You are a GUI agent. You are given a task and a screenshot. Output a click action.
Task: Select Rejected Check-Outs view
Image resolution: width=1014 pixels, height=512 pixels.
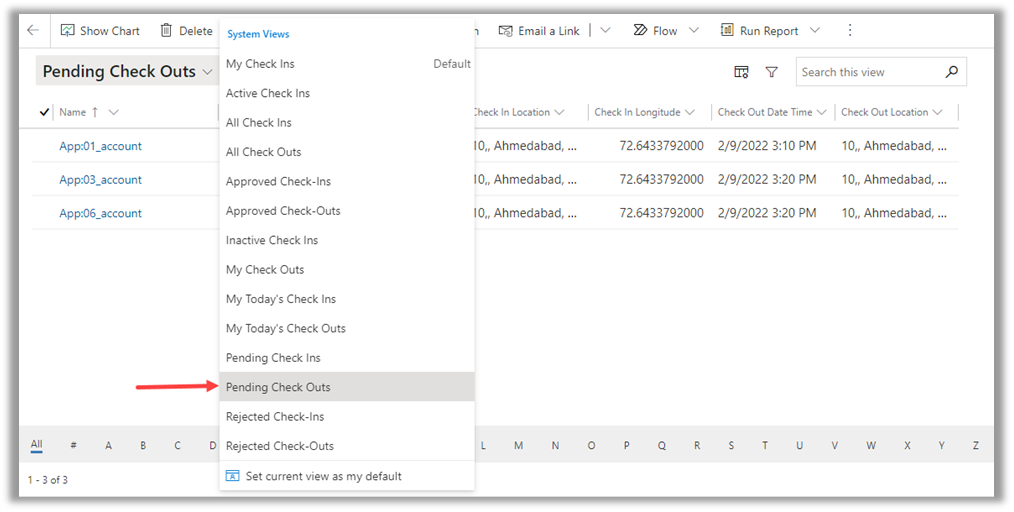coord(280,446)
